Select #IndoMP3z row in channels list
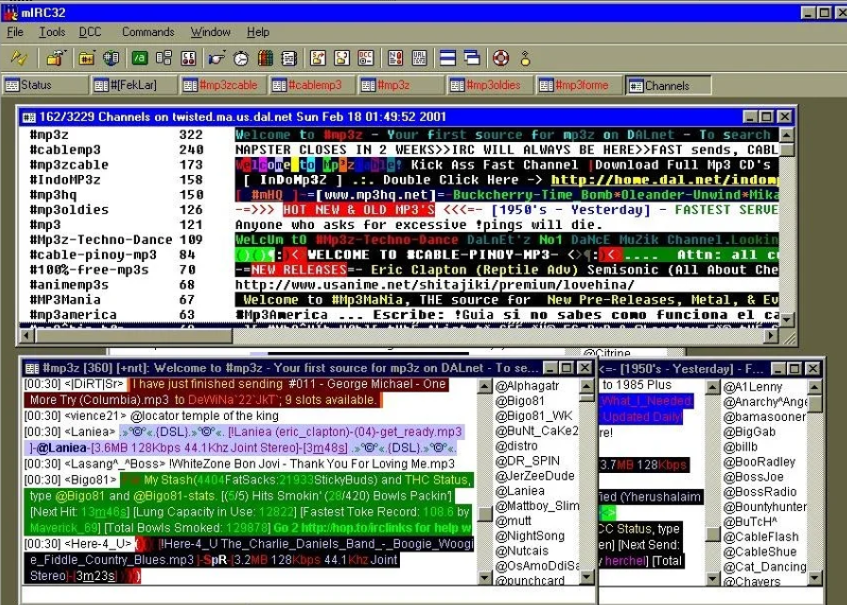847x605 pixels. pyautogui.click(x=399, y=180)
